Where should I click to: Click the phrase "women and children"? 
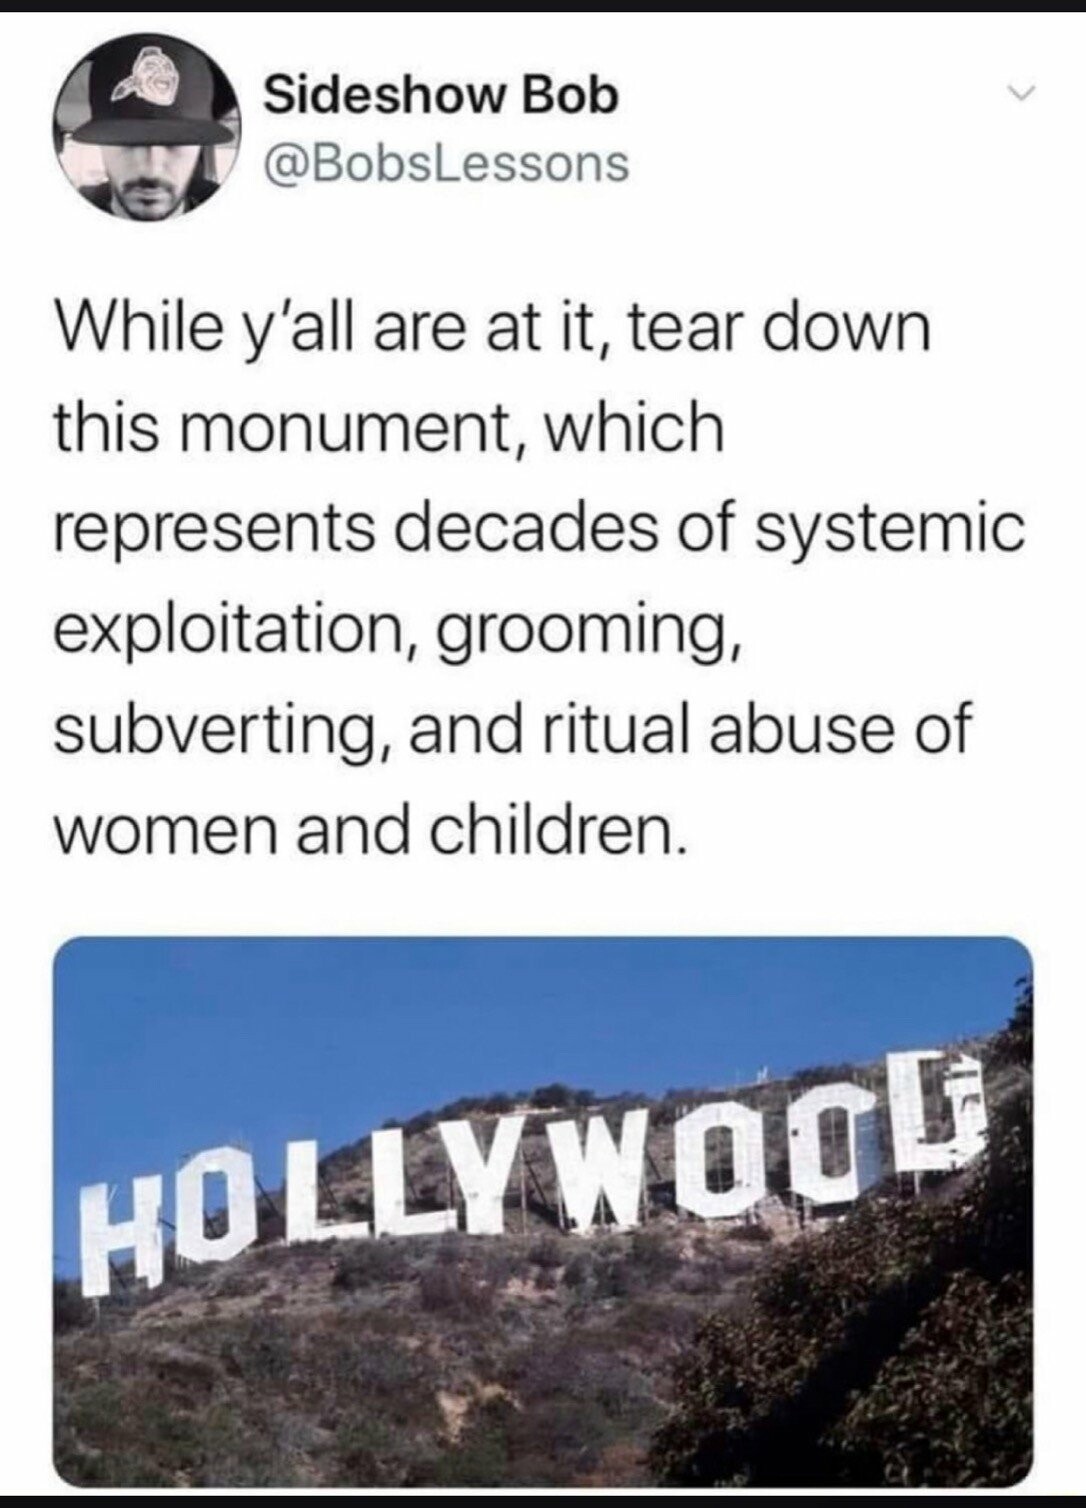click(x=370, y=830)
